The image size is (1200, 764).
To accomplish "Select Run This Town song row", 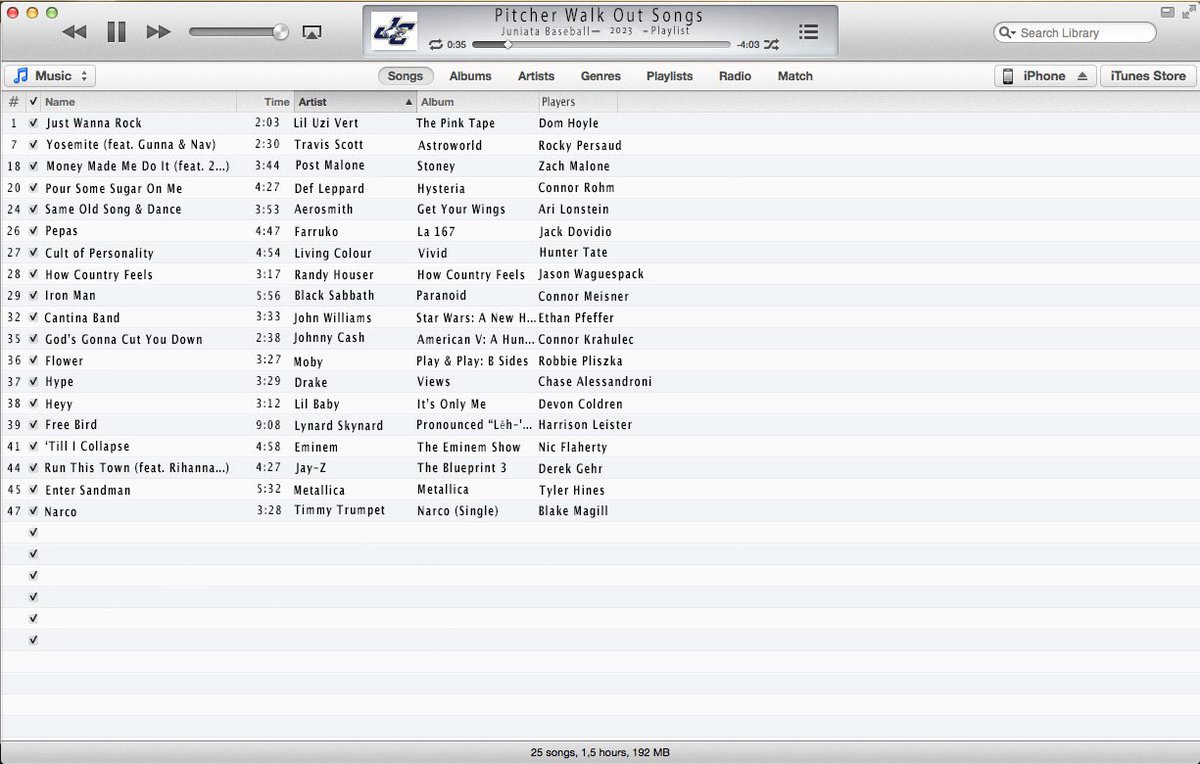I will tap(600, 468).
